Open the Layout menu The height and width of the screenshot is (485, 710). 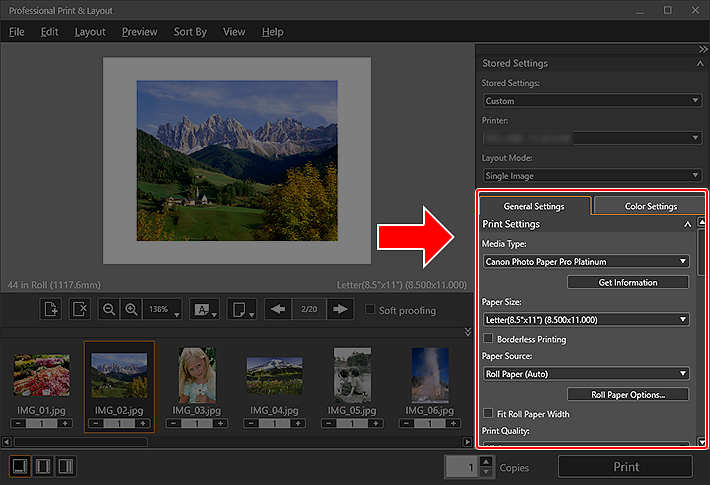click(90, 32)
